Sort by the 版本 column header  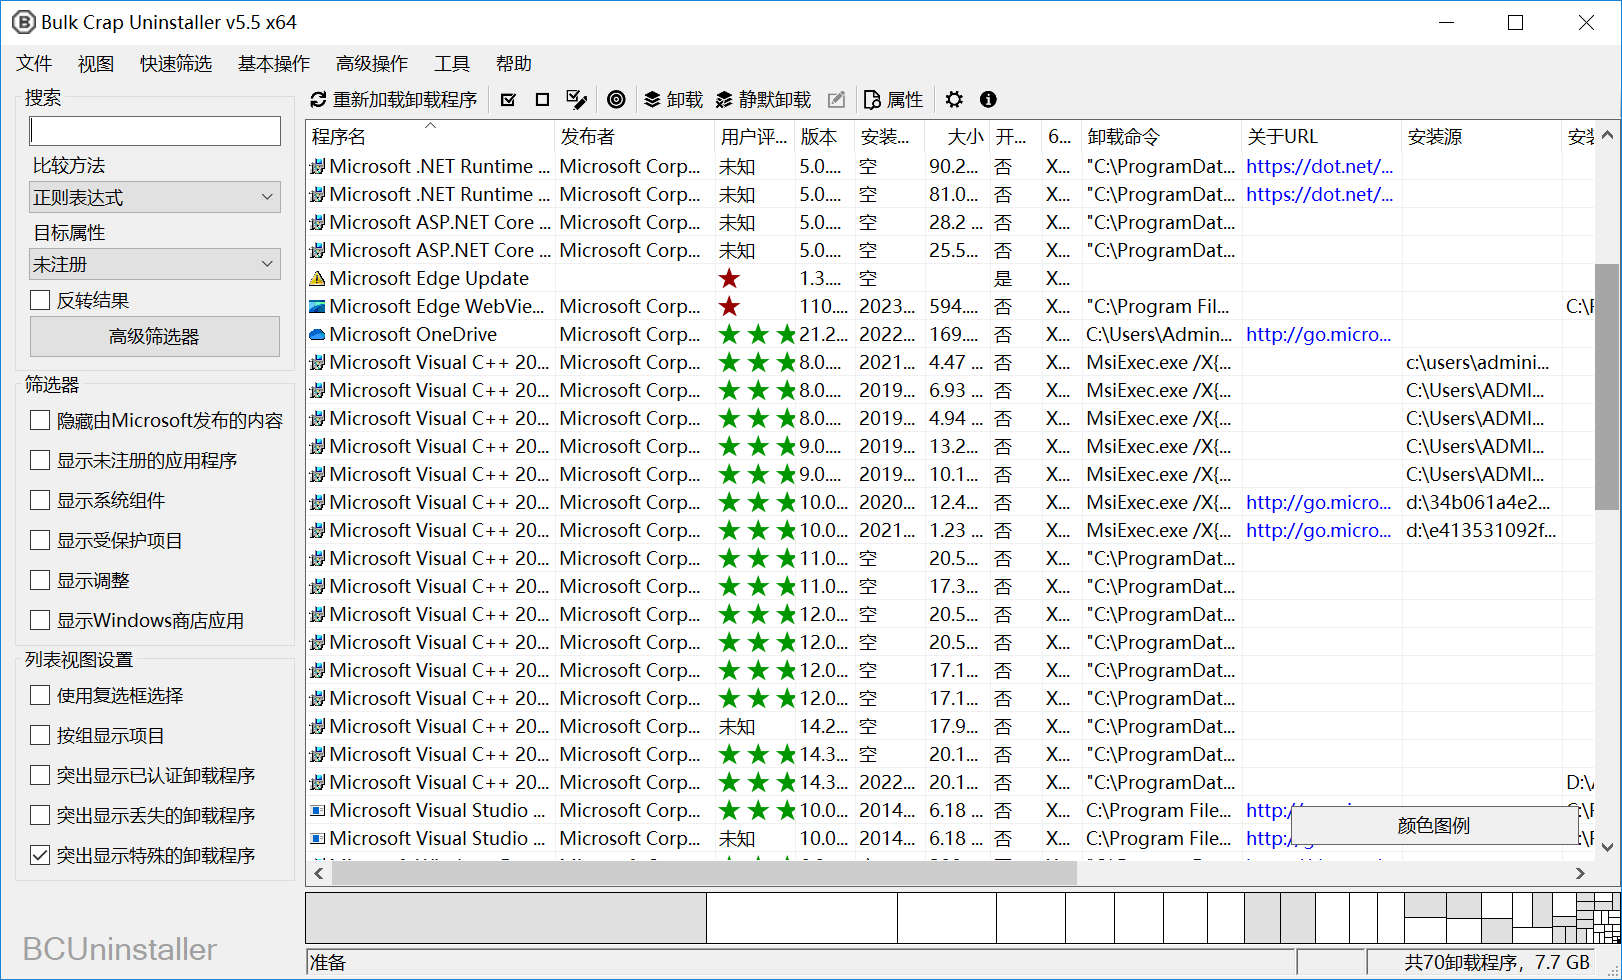[824, 137]
